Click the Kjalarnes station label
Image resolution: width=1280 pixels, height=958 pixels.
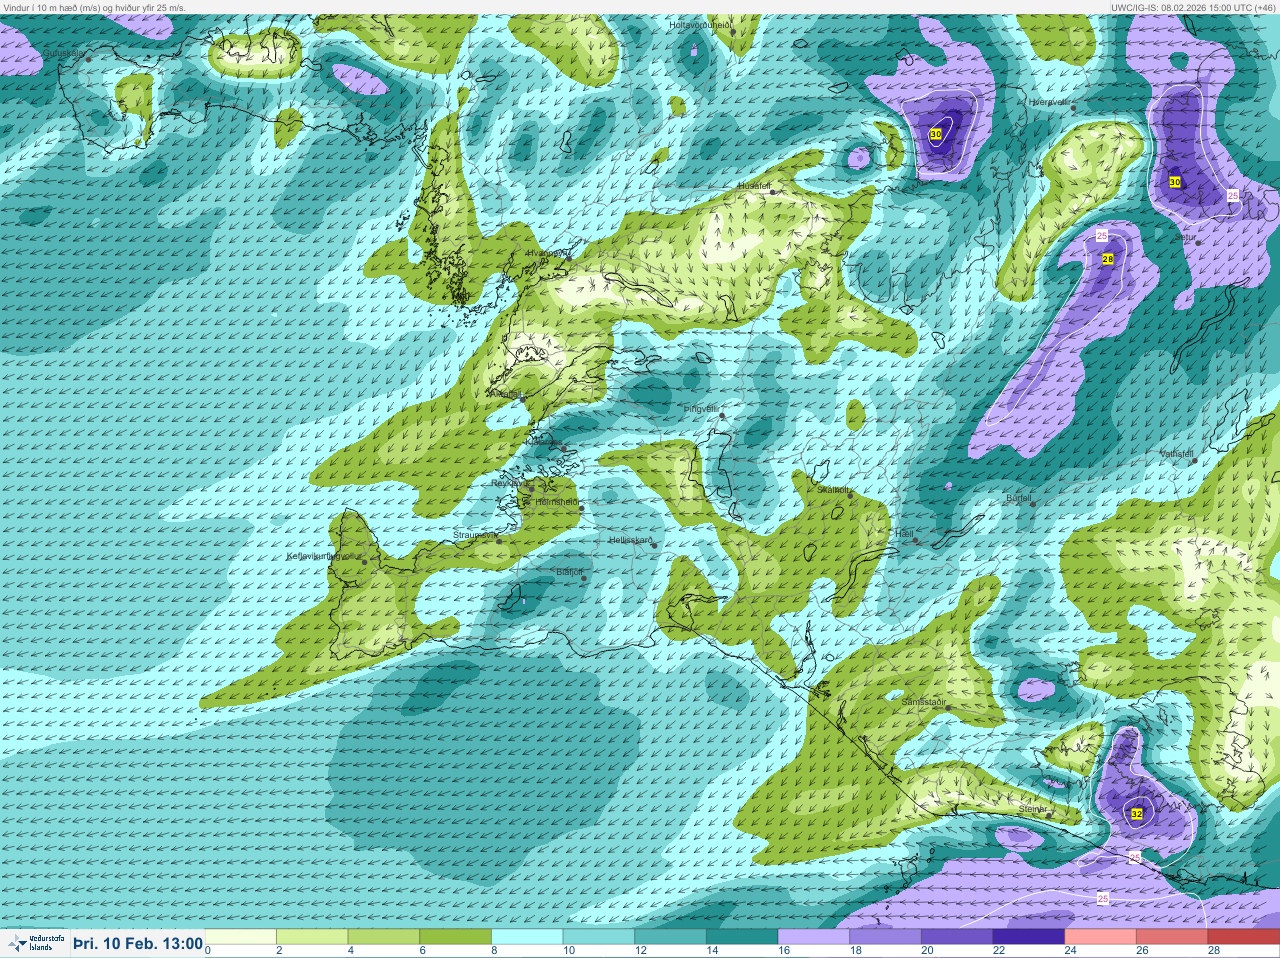pyautogui.click(x=544, y=441)
